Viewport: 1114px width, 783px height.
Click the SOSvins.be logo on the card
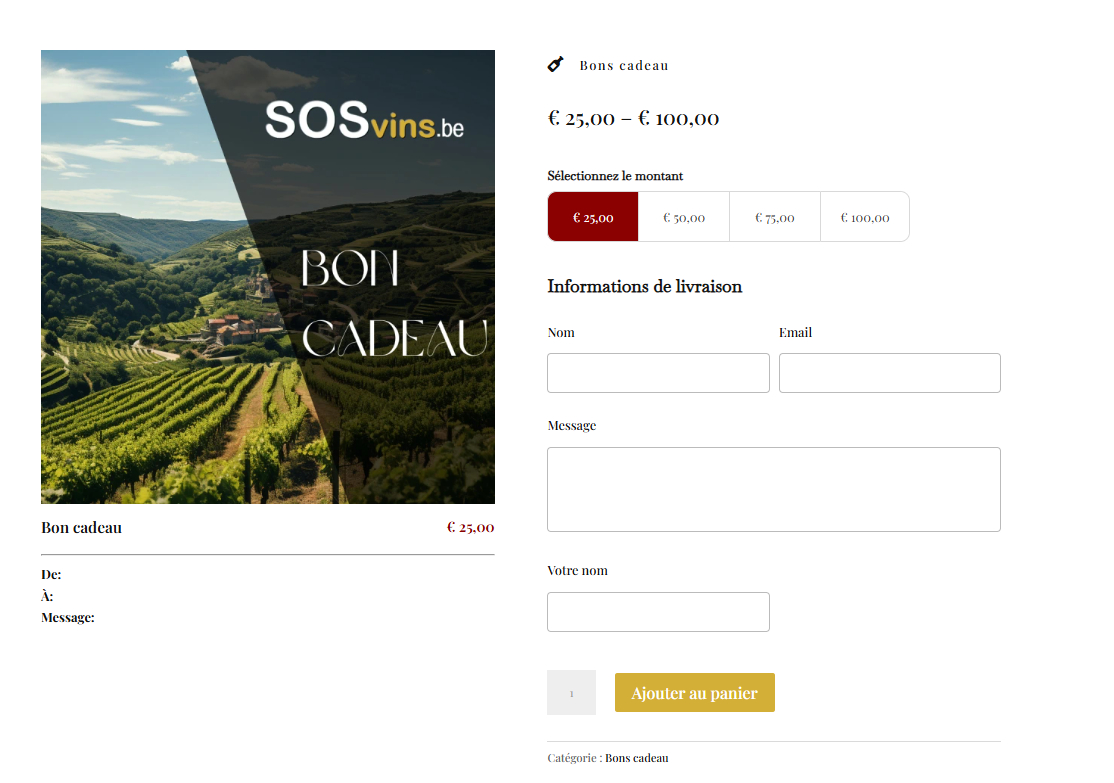pos(364,120)
